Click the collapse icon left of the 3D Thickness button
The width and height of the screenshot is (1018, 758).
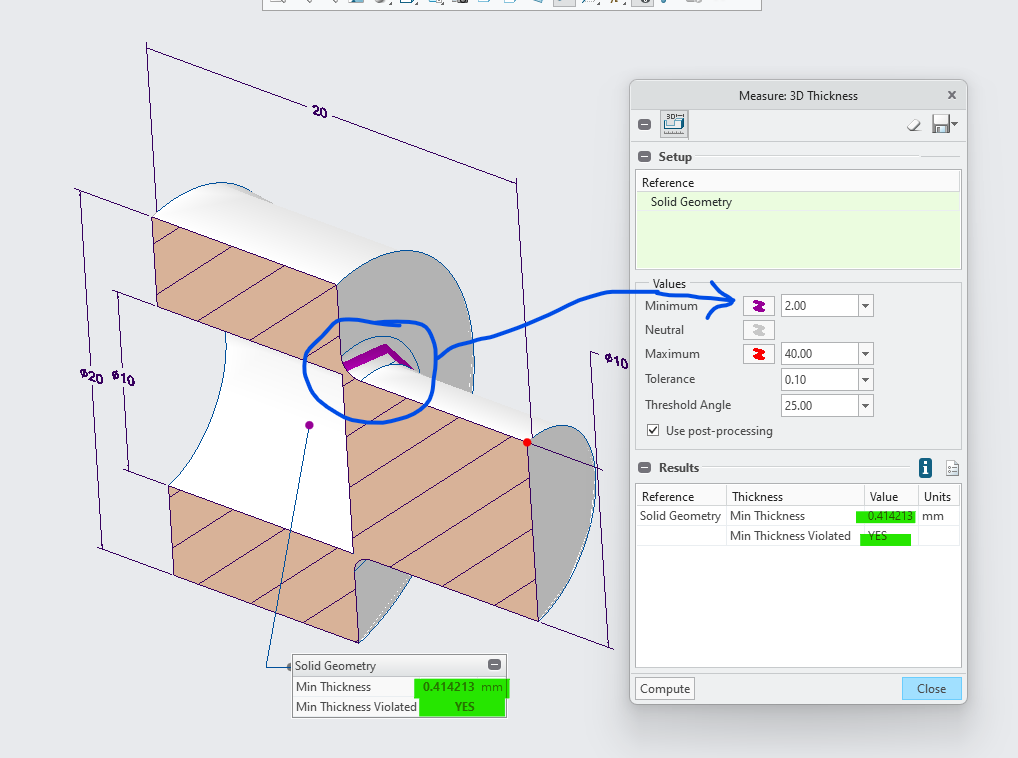point(644,124)
